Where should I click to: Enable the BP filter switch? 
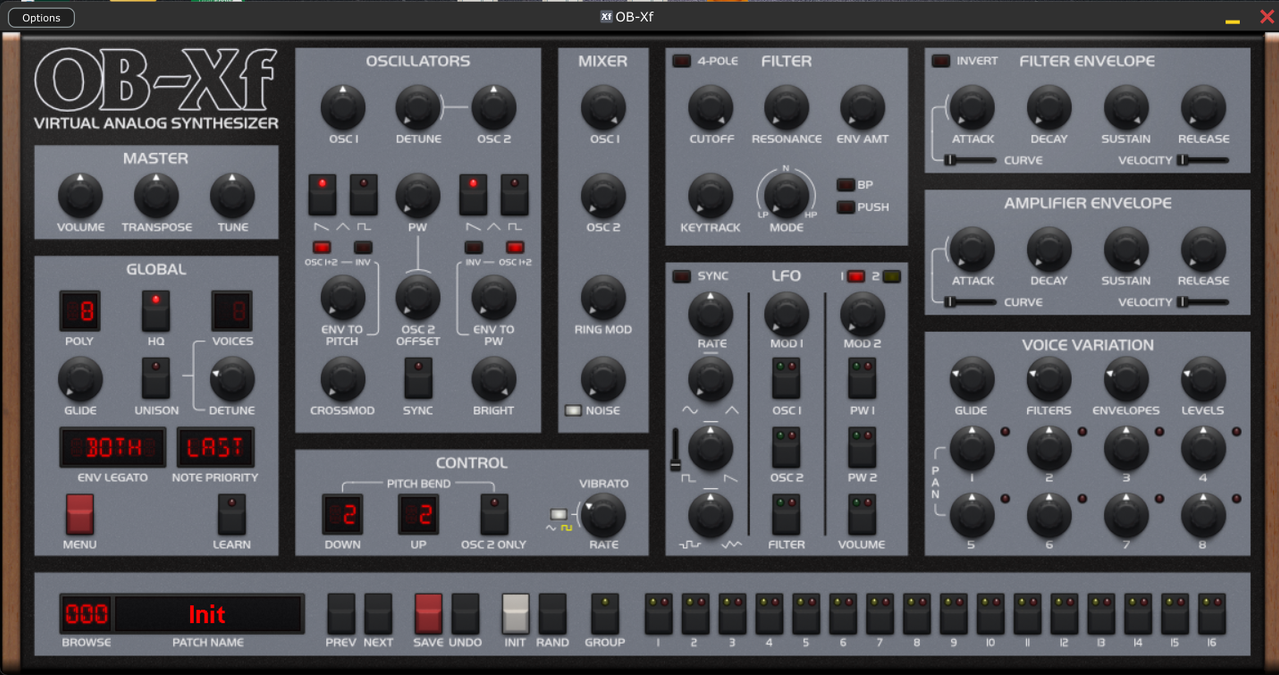tap(845, 185)
